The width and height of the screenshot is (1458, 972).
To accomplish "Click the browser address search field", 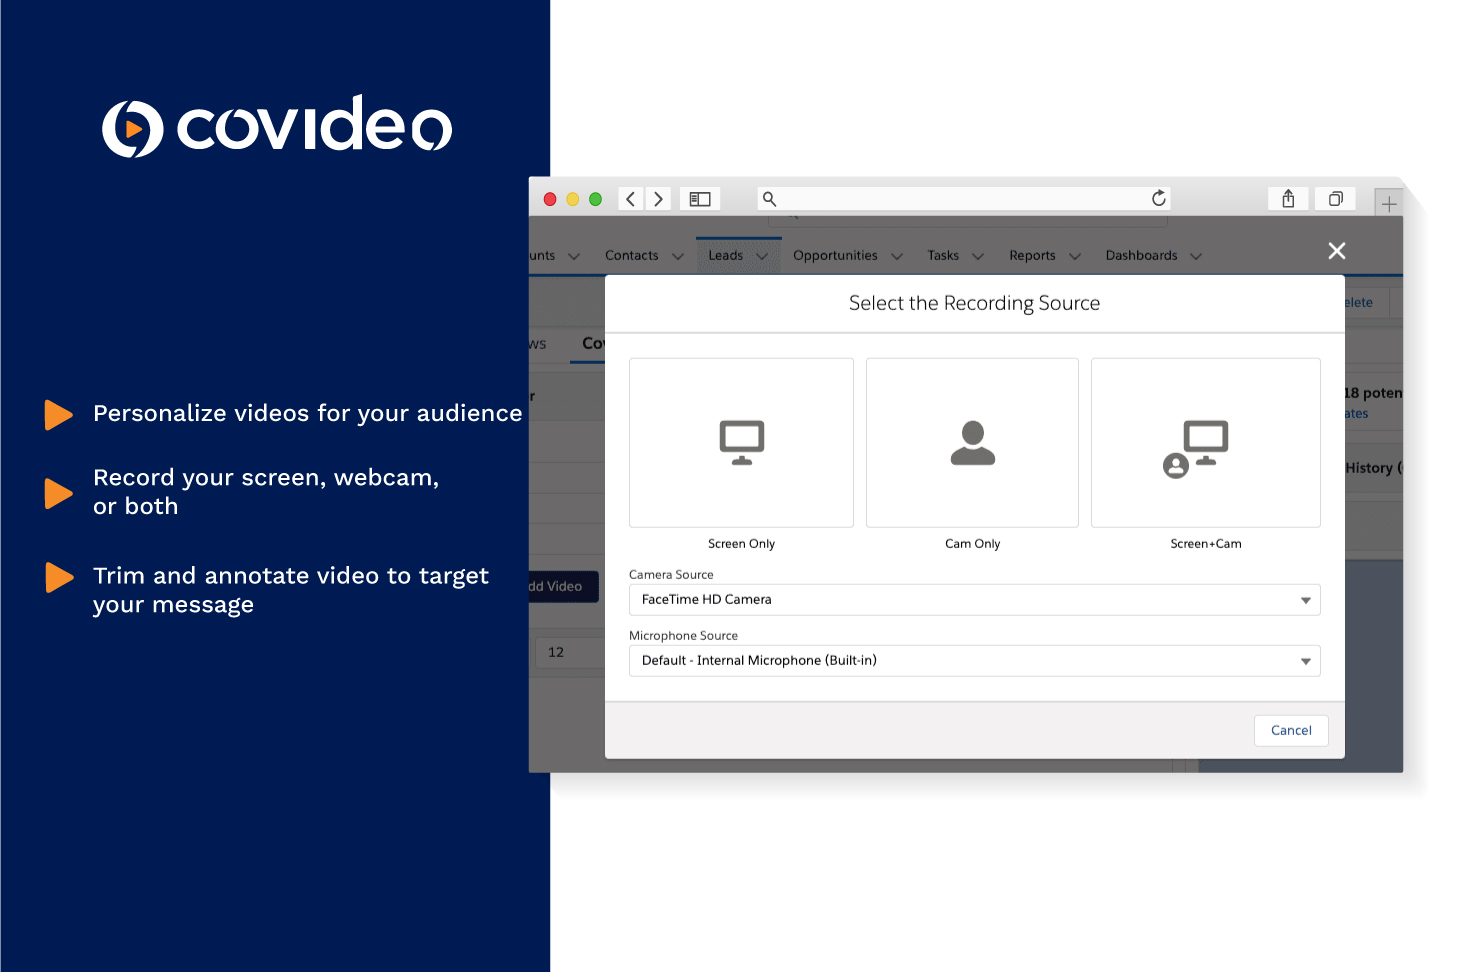I will coord(960,199).
